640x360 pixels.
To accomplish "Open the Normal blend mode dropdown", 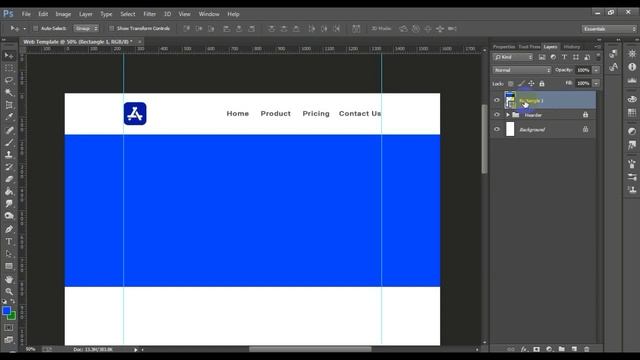I will tap(522, 70).
